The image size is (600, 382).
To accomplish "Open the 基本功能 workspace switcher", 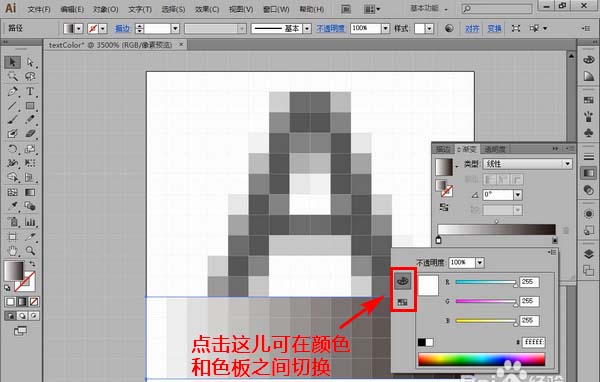I will [x=429, y=8].
